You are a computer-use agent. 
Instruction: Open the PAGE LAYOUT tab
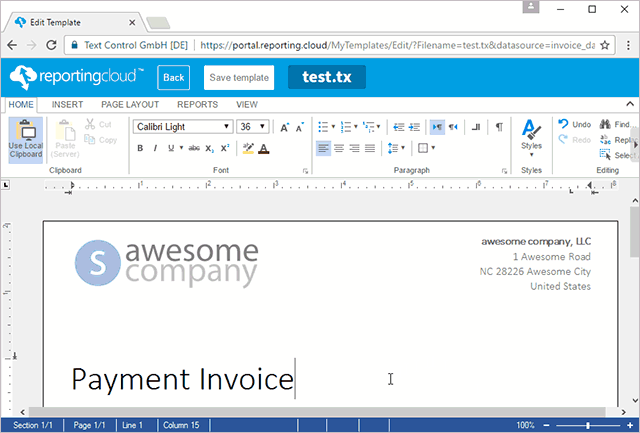click(x=130, y=105)
